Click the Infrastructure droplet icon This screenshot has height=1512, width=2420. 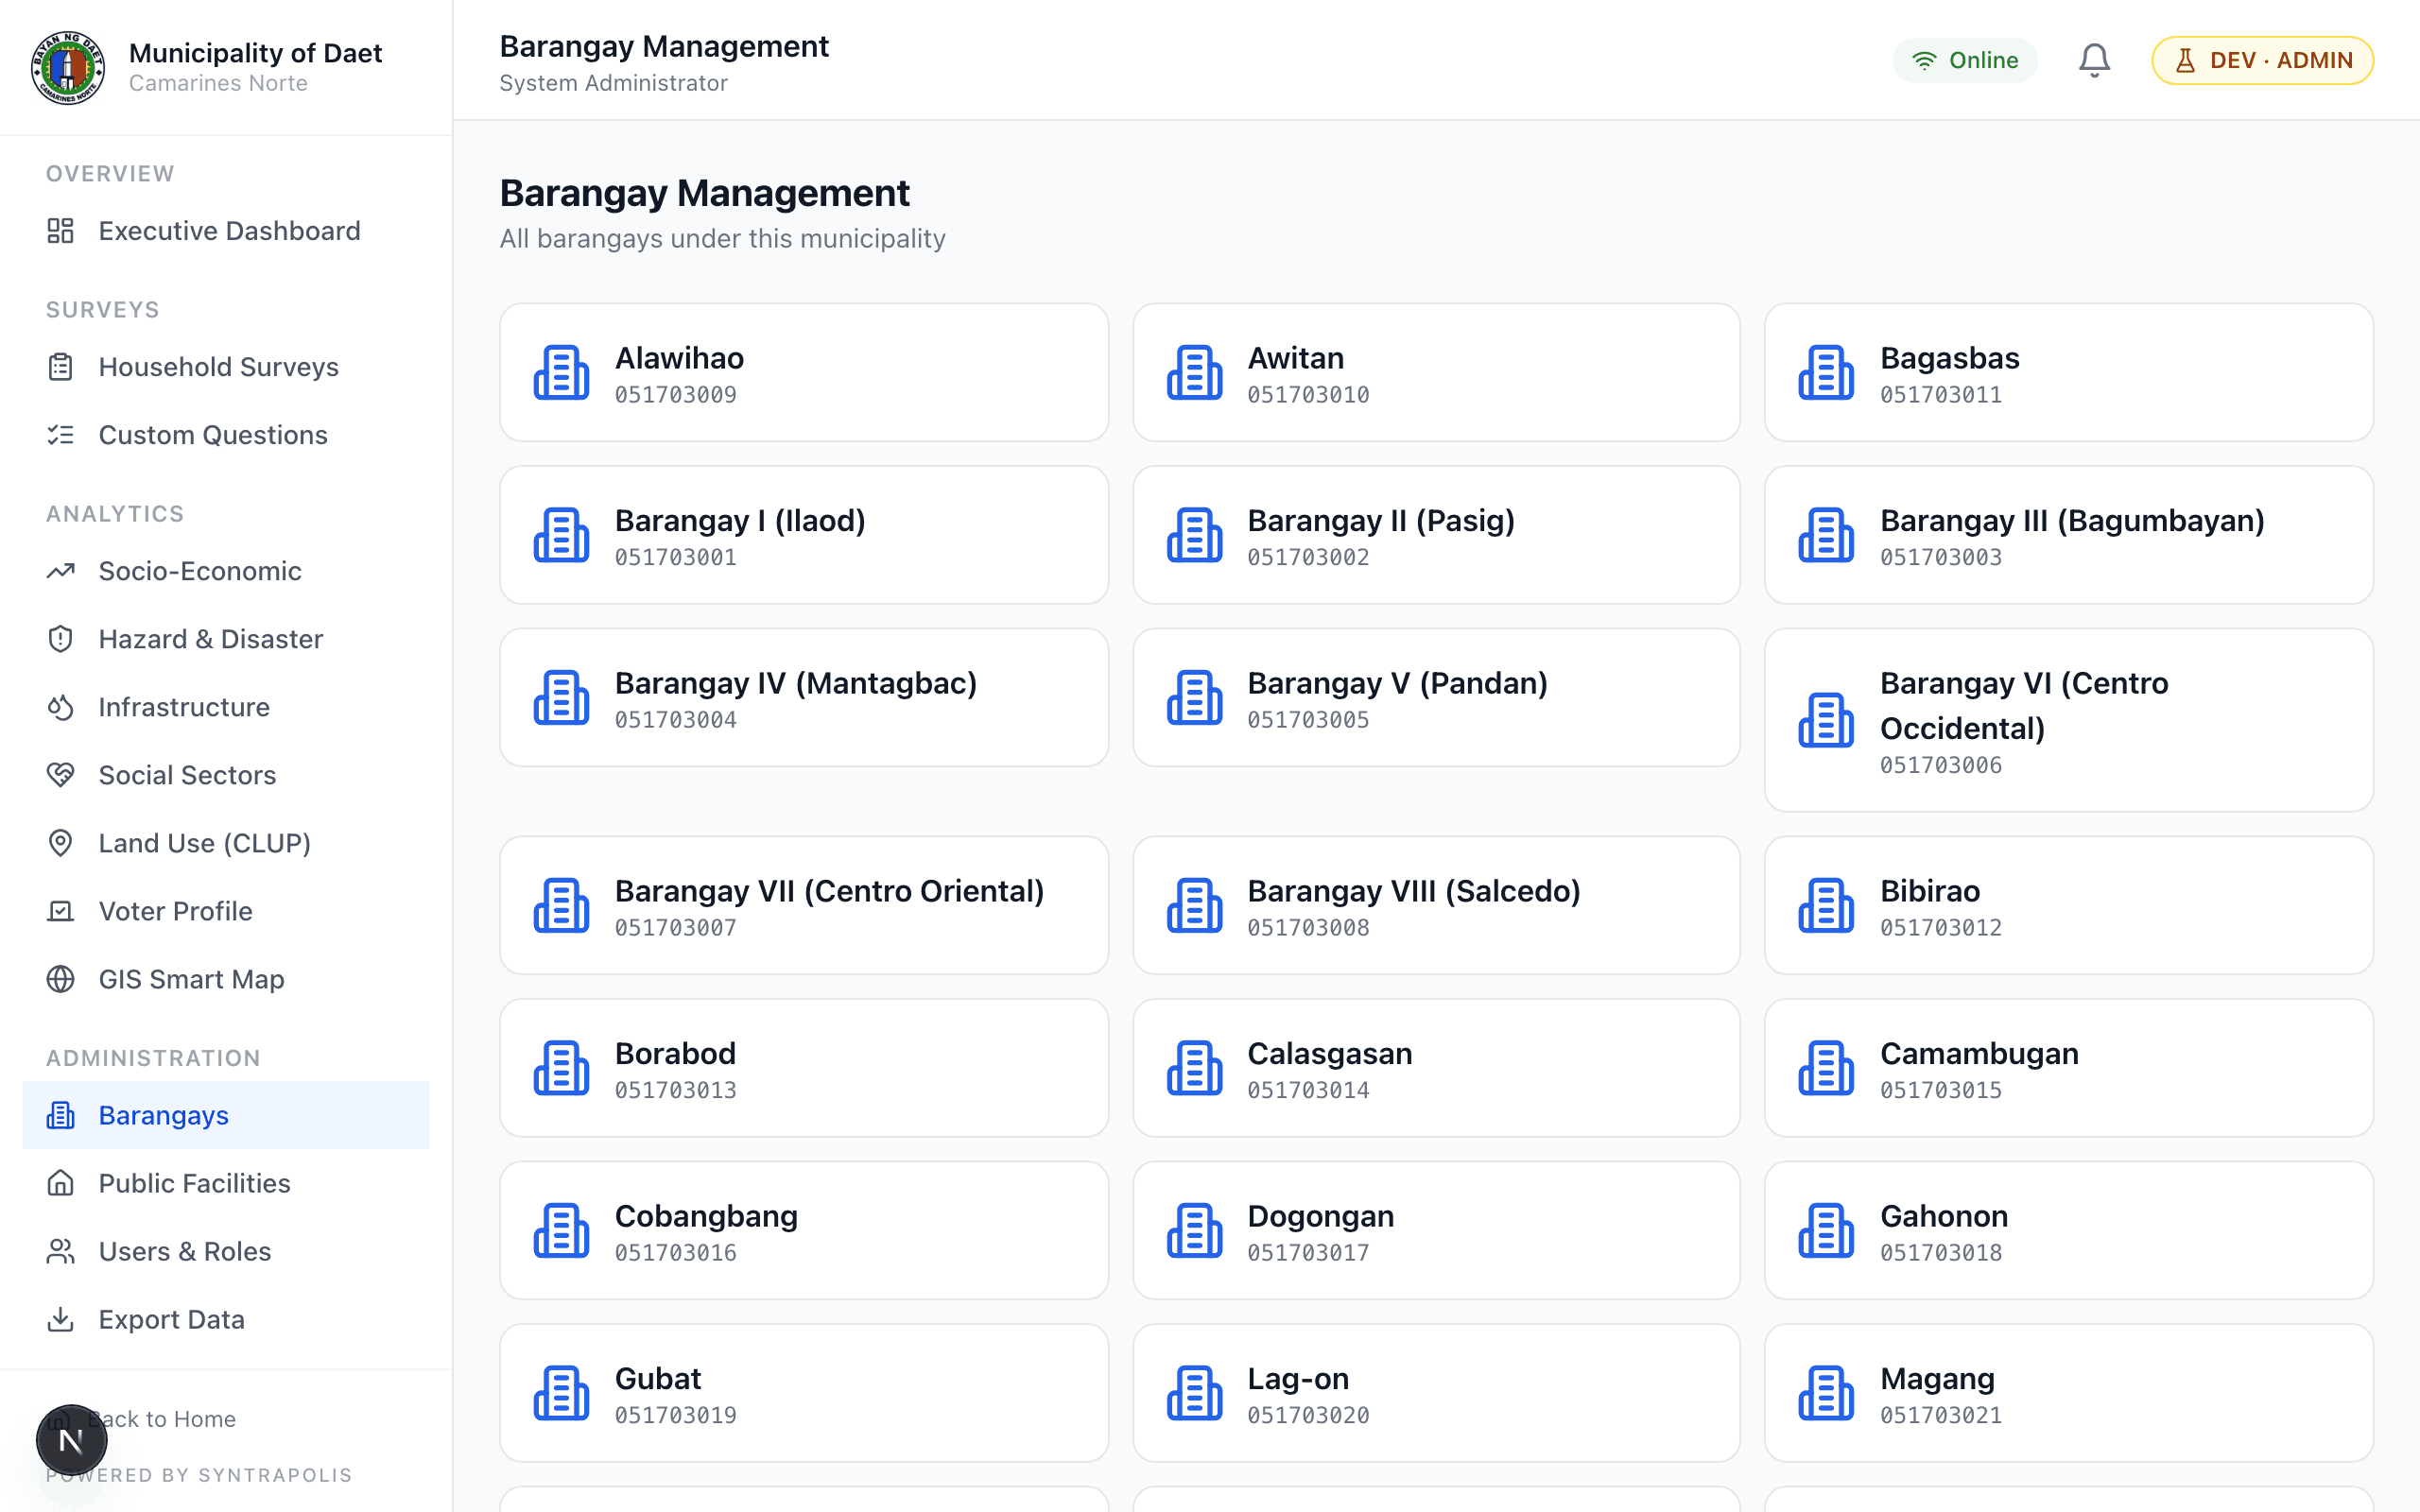61,707
